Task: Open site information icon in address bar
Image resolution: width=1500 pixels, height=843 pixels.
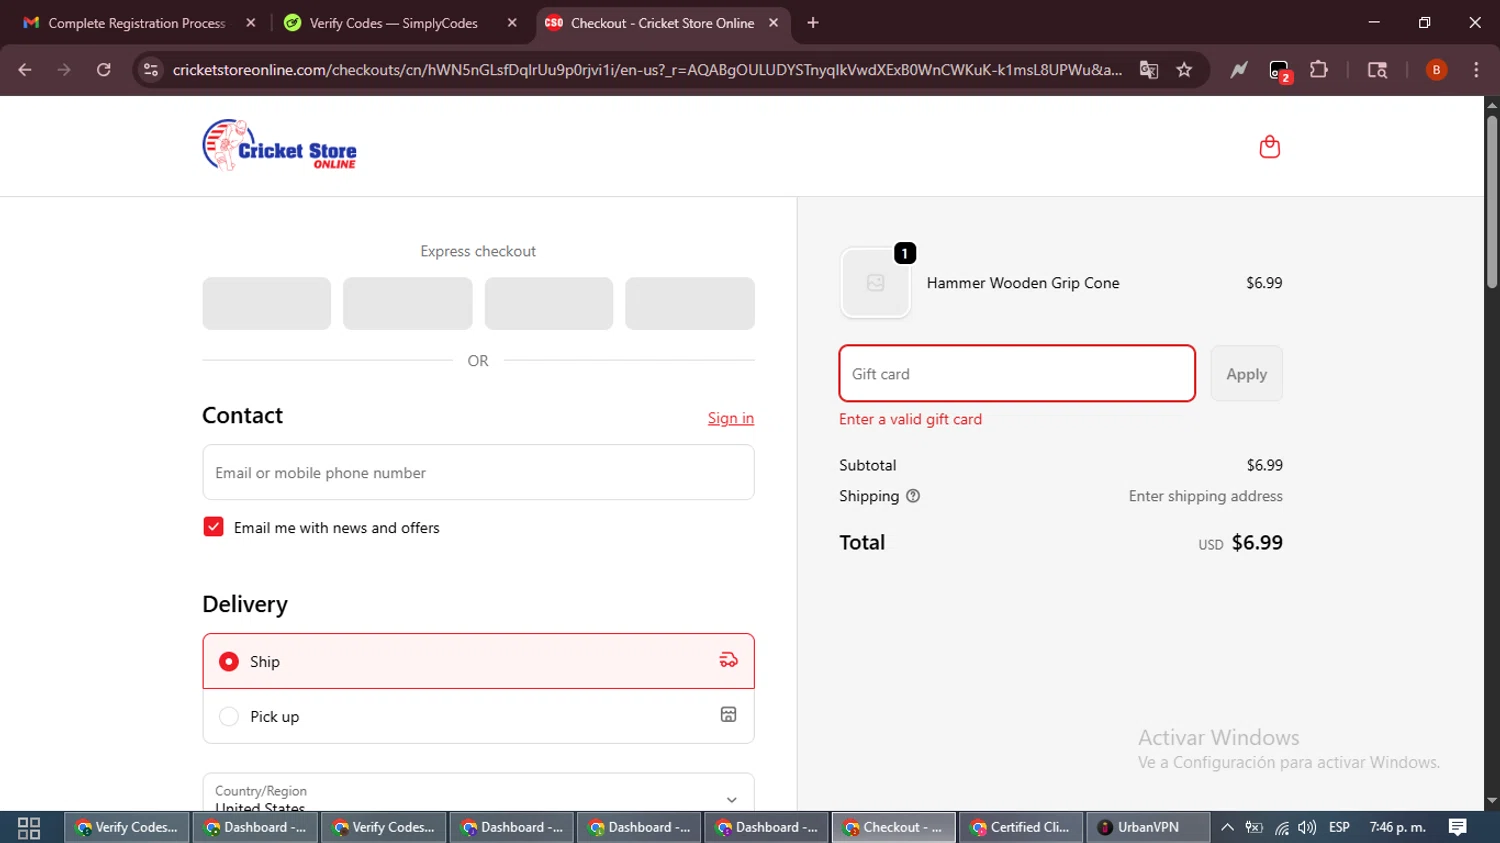Action: (x=151, y=70)
